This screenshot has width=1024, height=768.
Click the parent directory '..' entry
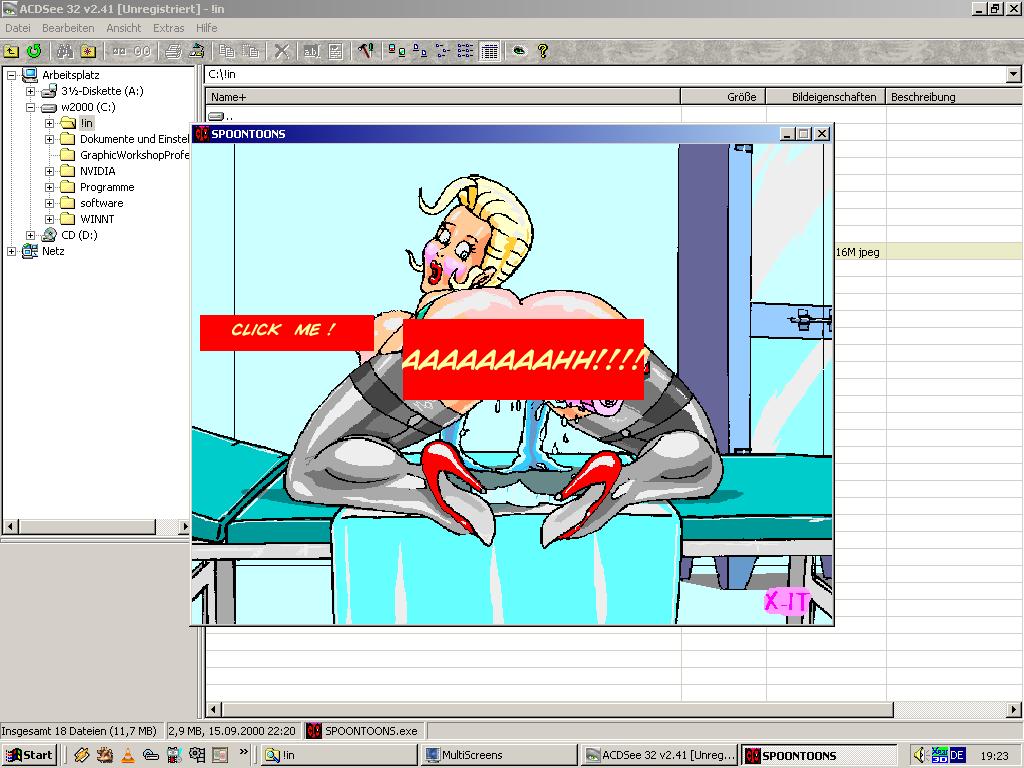coord(221,116)
